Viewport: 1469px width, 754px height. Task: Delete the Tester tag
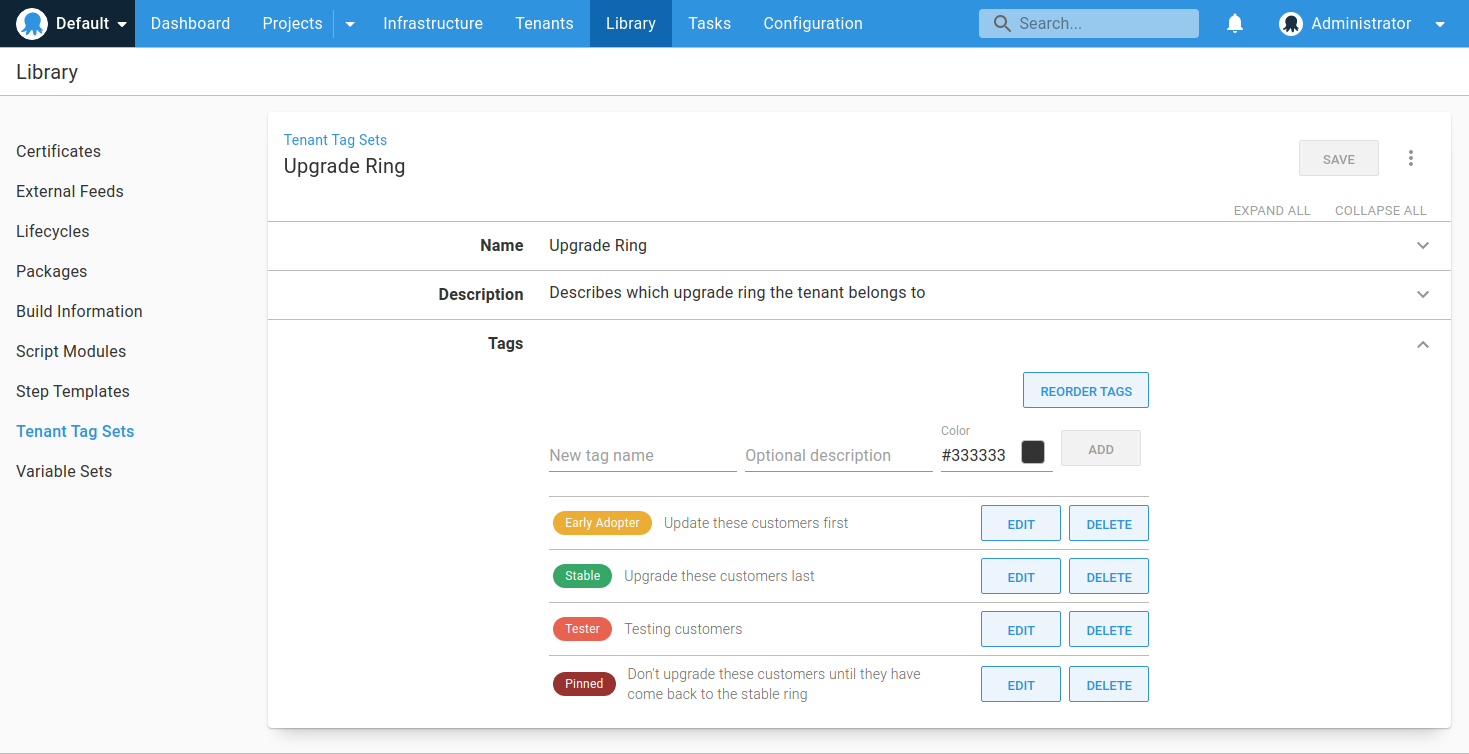click(1108, 630)
